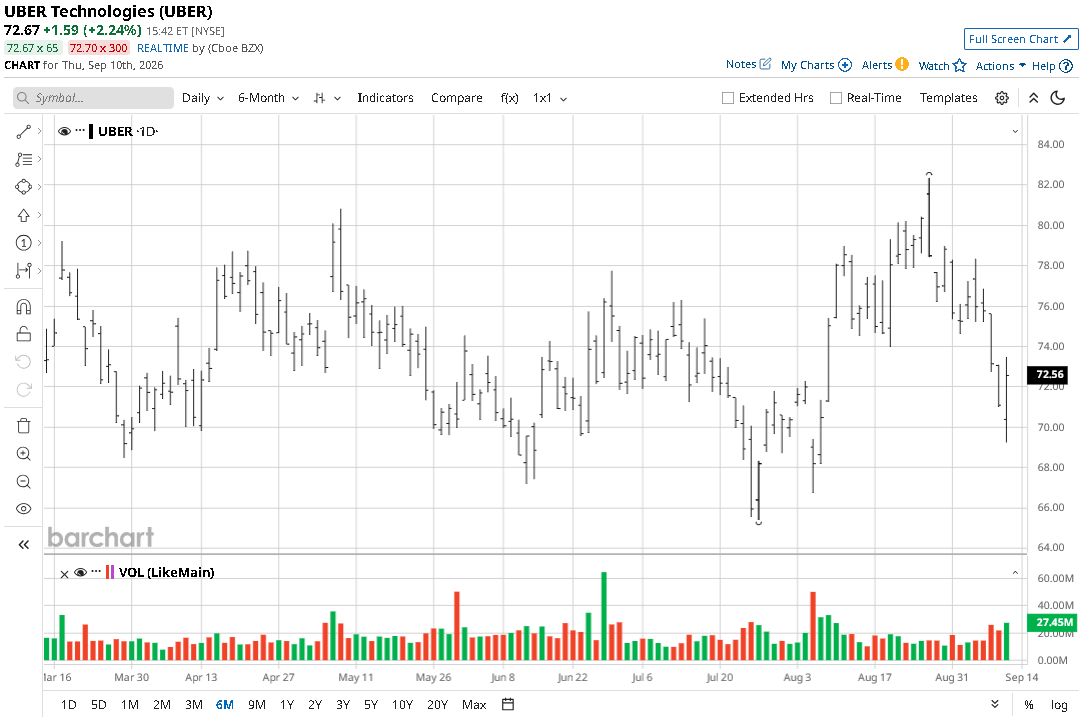The width and height of the screenshot is (1092, 727).
Task: Toggle visibility of VOL indicator
Action: tap(80, 572)
